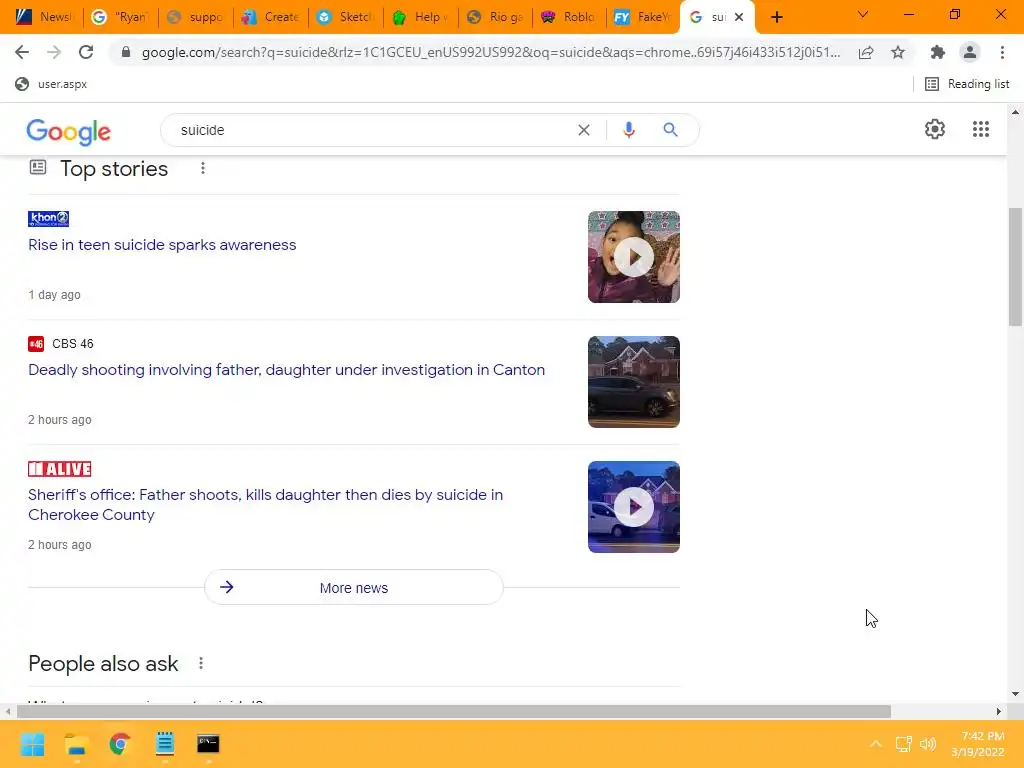Open People also ask options dots
The image size is (1024, 768).
[x=201, y=664]
